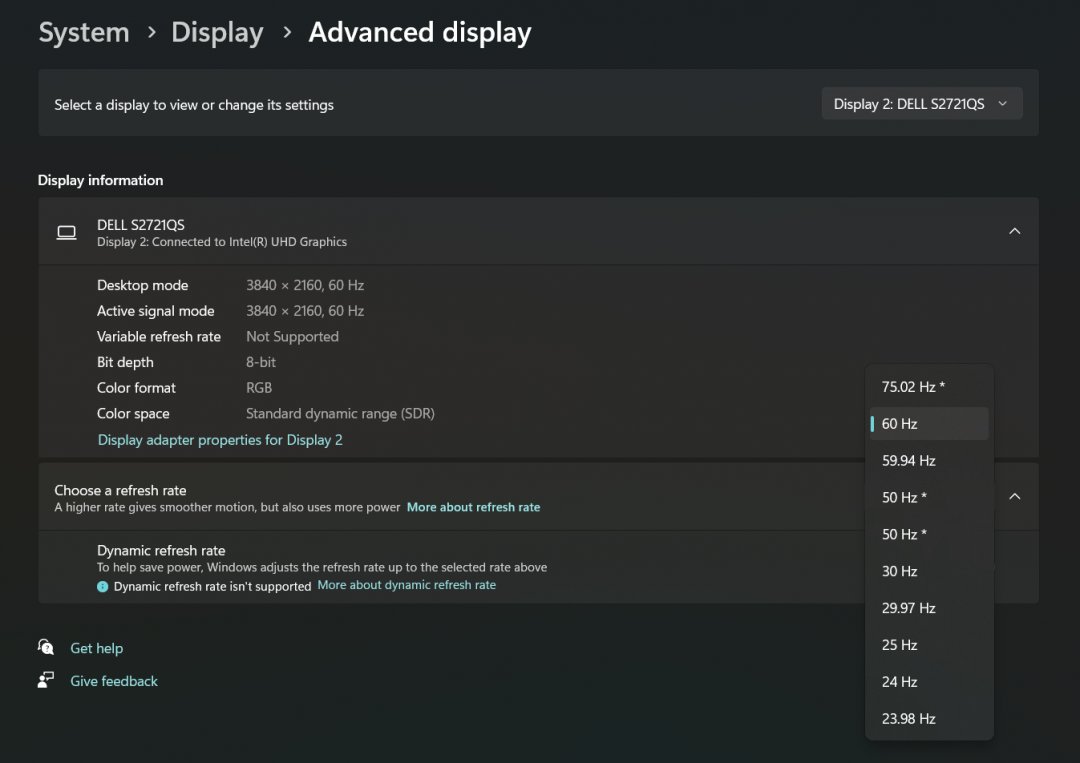This screenshot has width=1080, height=763.
Task: Pick the first 50 Hz * entry
Action: pyautogui.click(x=928, y=497)
